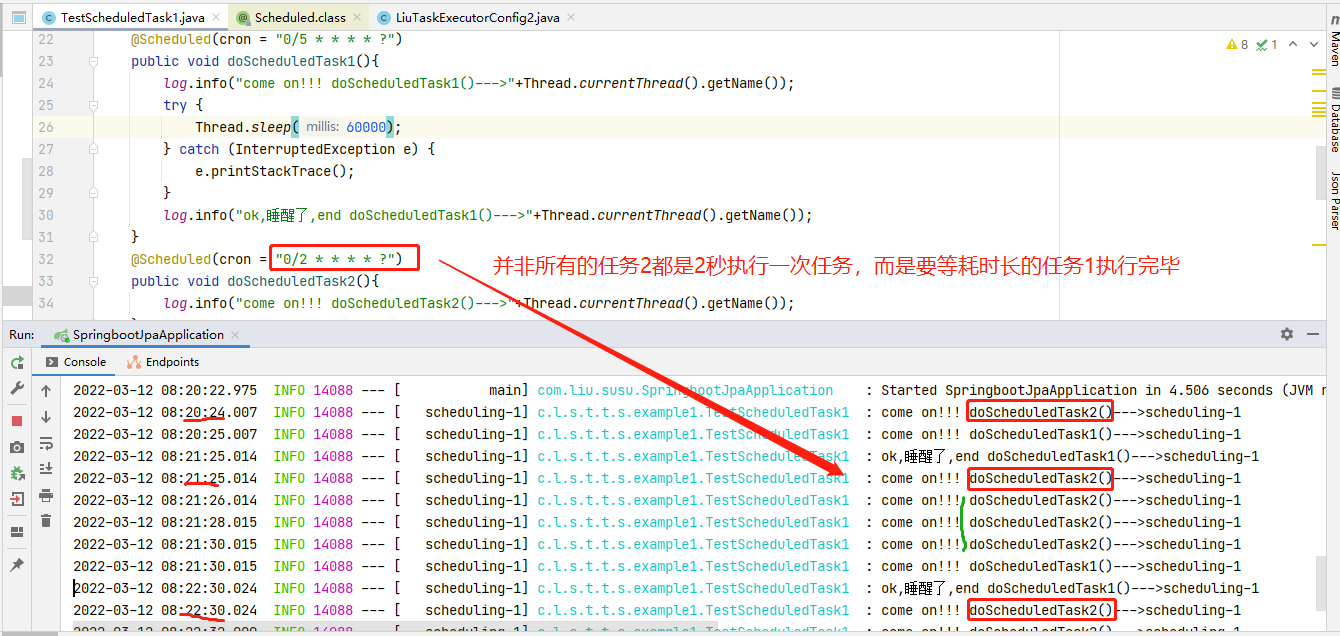The height and width of the screenshot is (636, 1340).
Task: Toggle soft-wrap for console output
Action: pos(45,444)
